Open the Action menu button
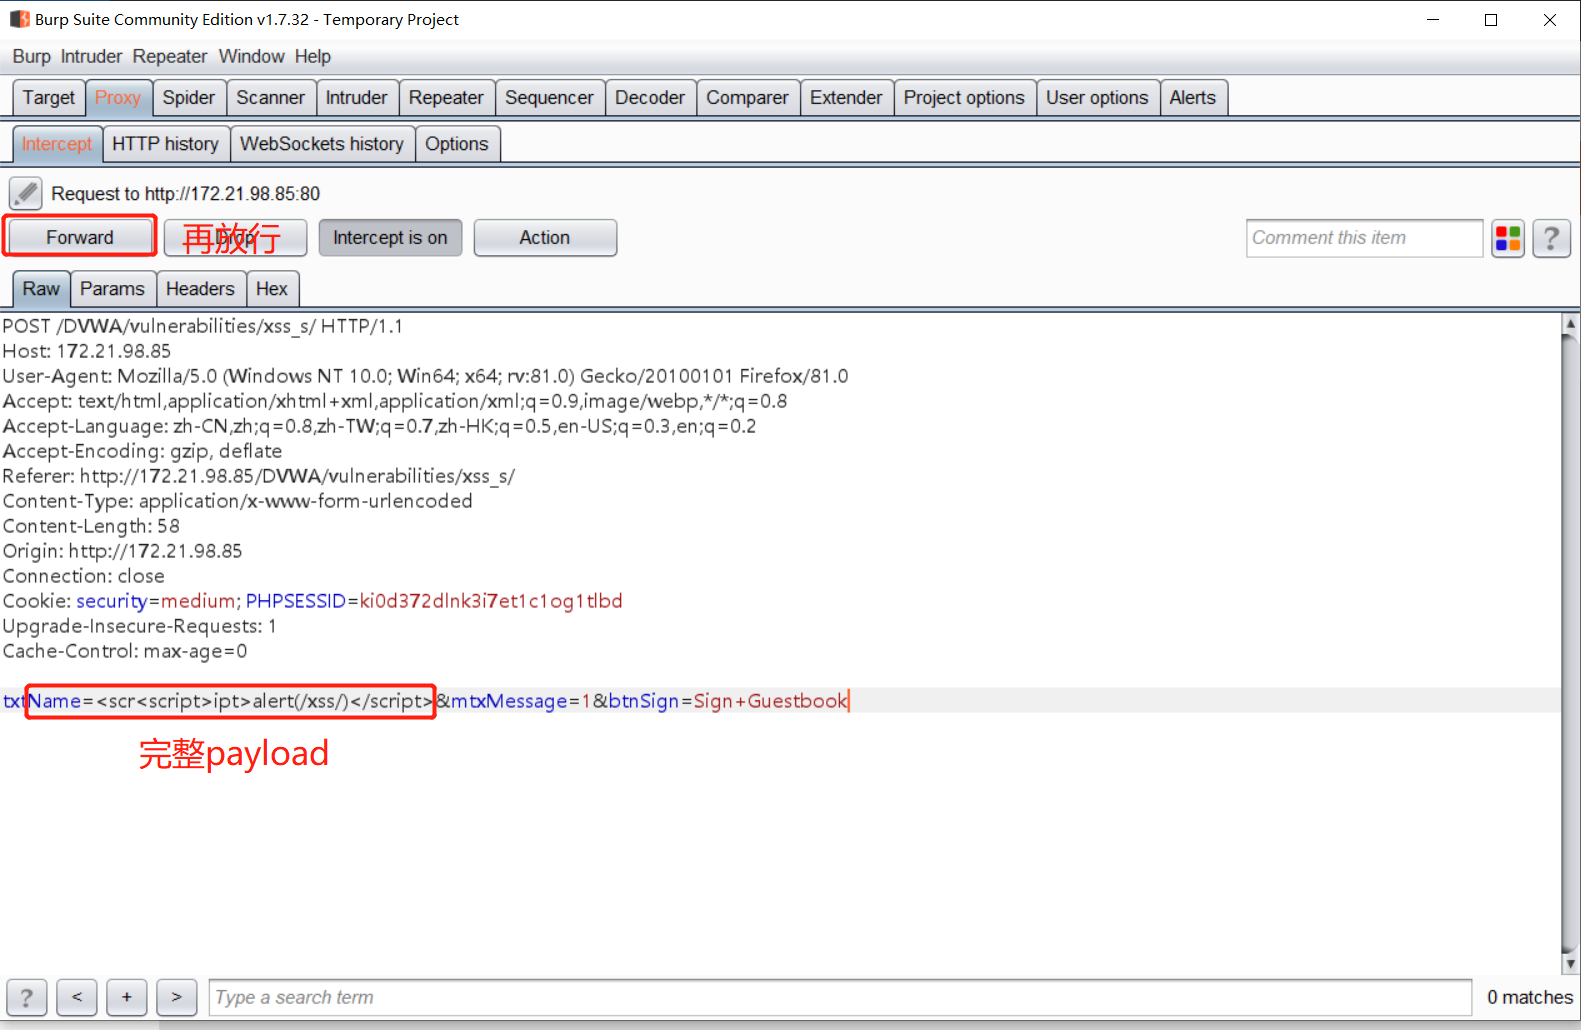The image size is (1581, 1030). coord(545,238)
